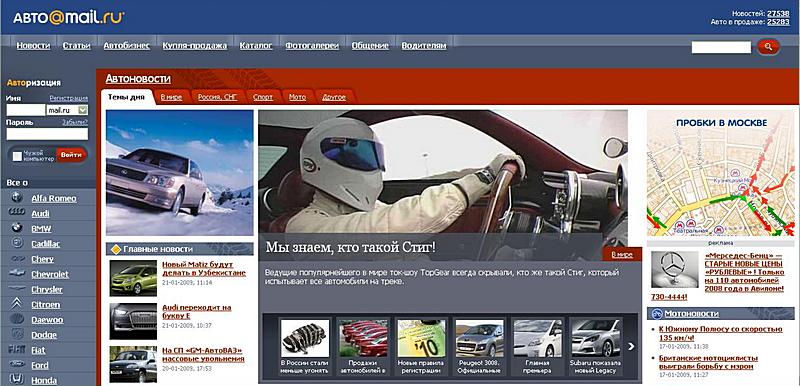Open the Общение menu
Image resolution: width=800 pixels, height=386 pixels.
370,46
